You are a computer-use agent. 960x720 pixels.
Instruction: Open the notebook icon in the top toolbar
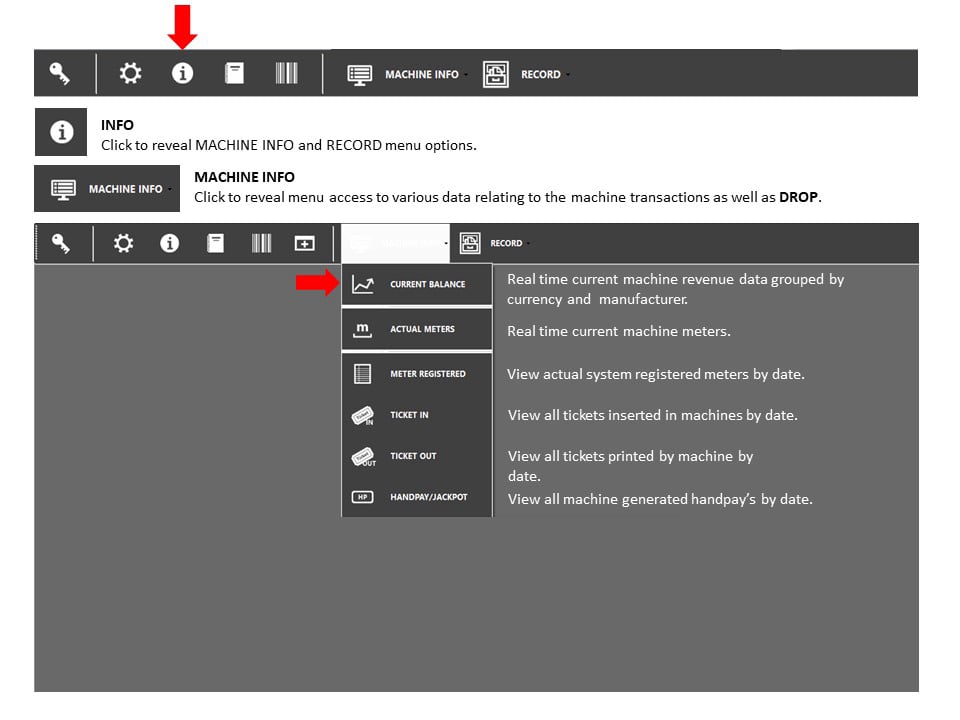(x=234, y=73)
